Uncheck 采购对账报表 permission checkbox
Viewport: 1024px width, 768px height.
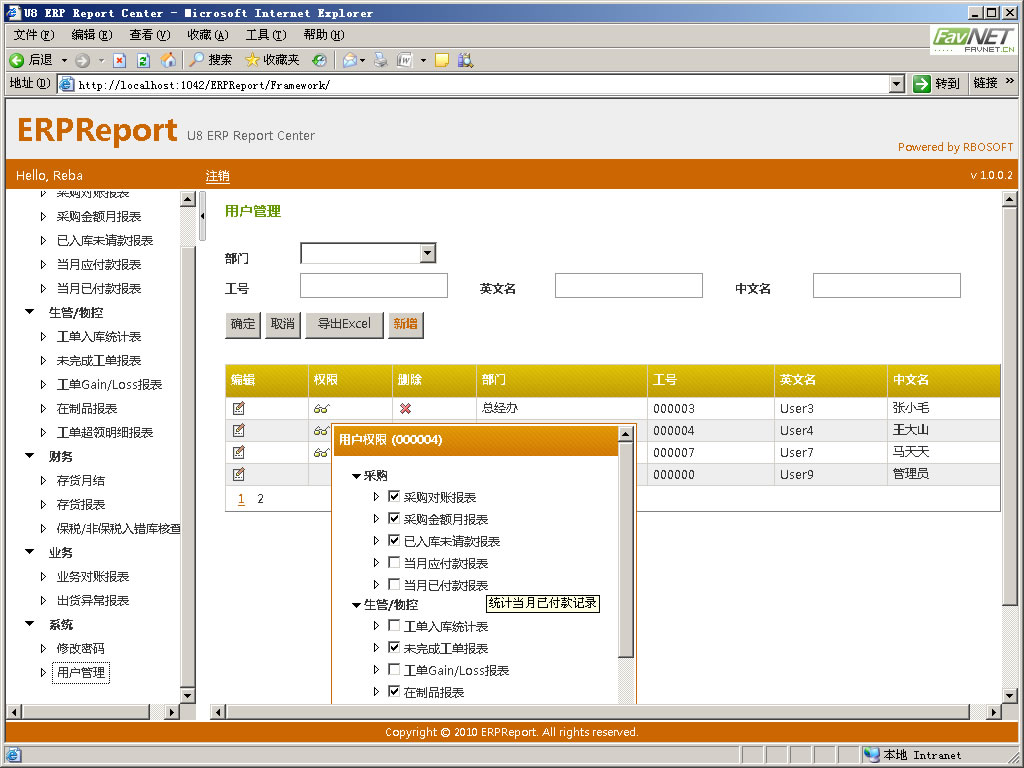click(x=394, y=496)
